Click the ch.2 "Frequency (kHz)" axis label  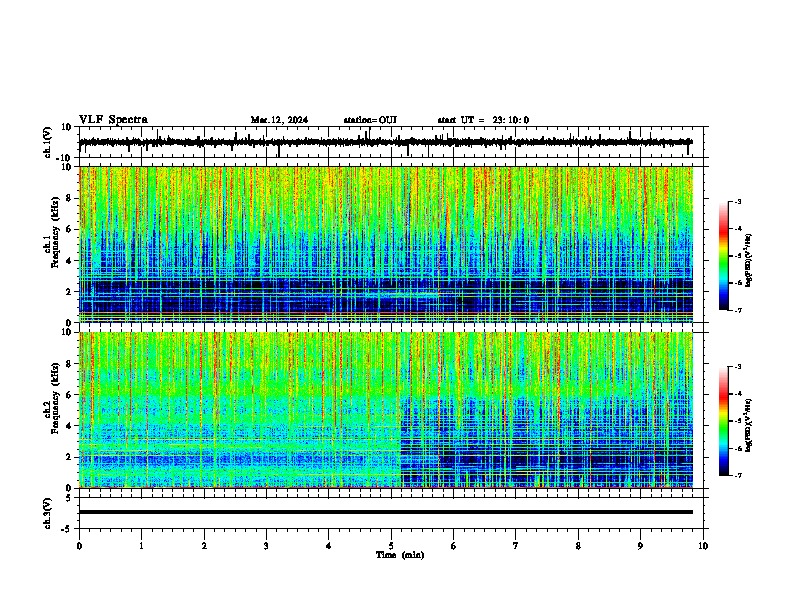[x=55, y=398]
